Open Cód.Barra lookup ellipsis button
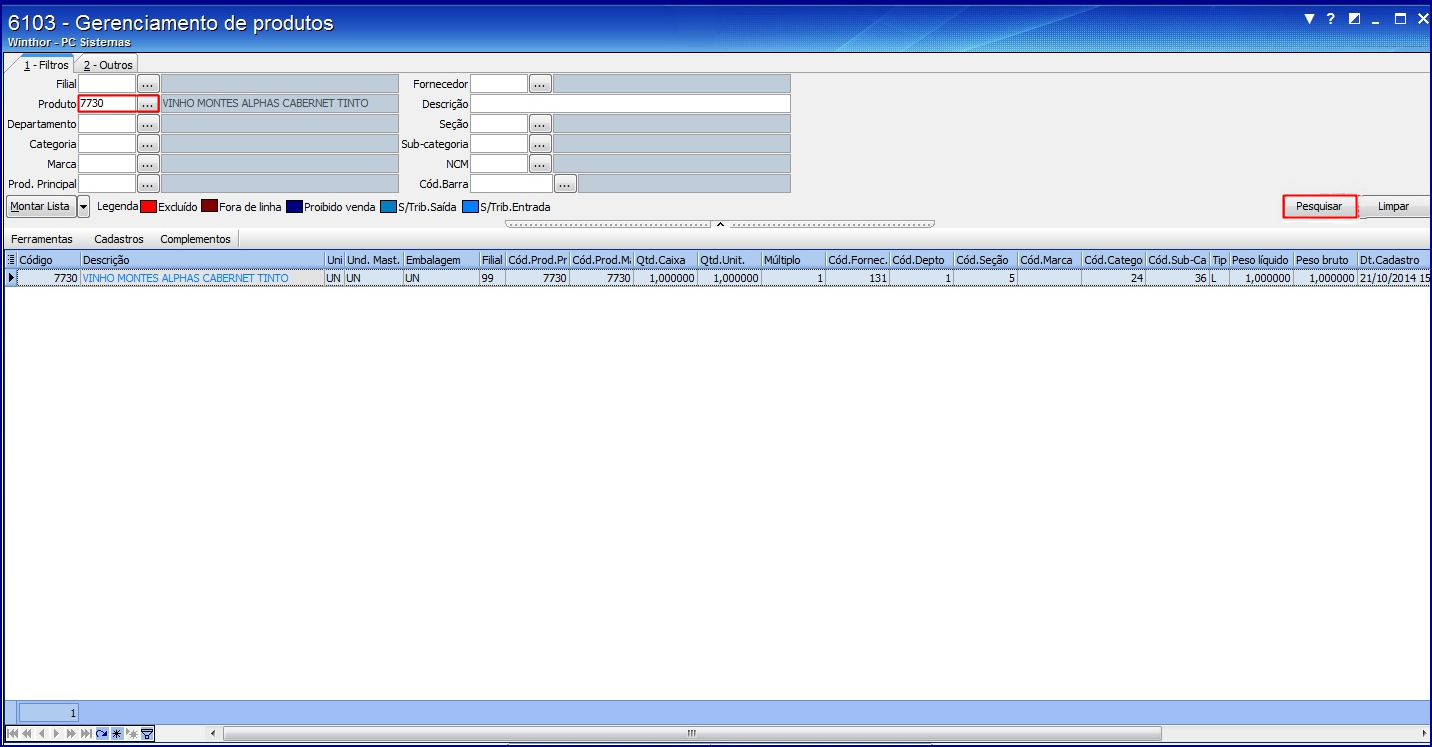 [x=565, y=184]
